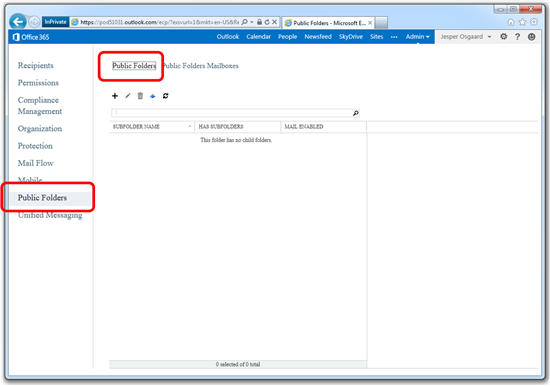Open the settings gear icon in the header
This screenshot has width=550, height=386.
504,36
